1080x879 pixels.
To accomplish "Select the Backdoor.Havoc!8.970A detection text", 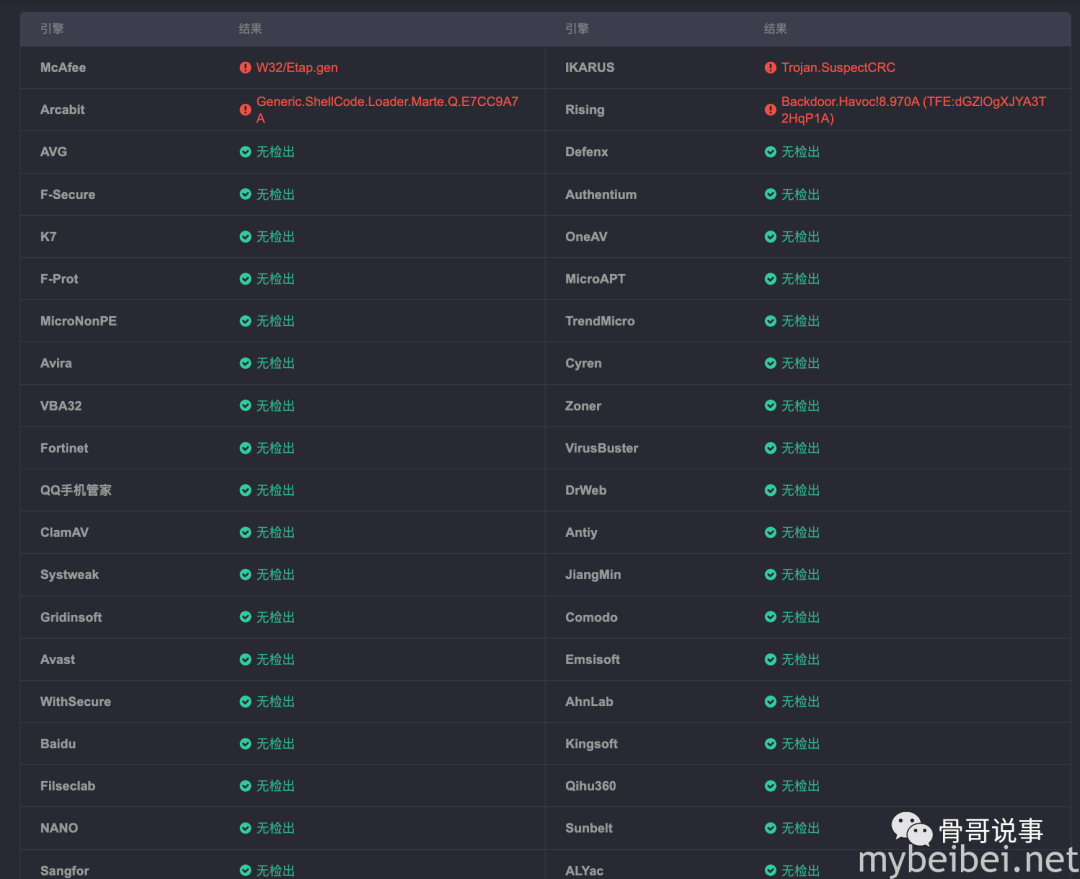I will tap(913, 110).
